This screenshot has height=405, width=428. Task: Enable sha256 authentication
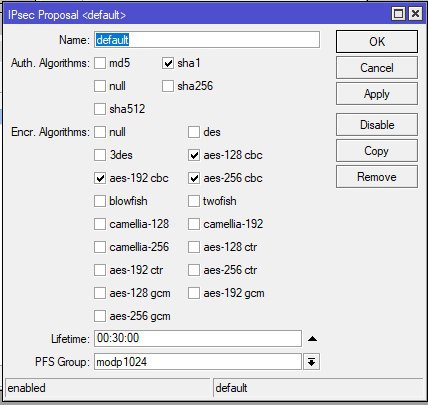coord(168,86)
